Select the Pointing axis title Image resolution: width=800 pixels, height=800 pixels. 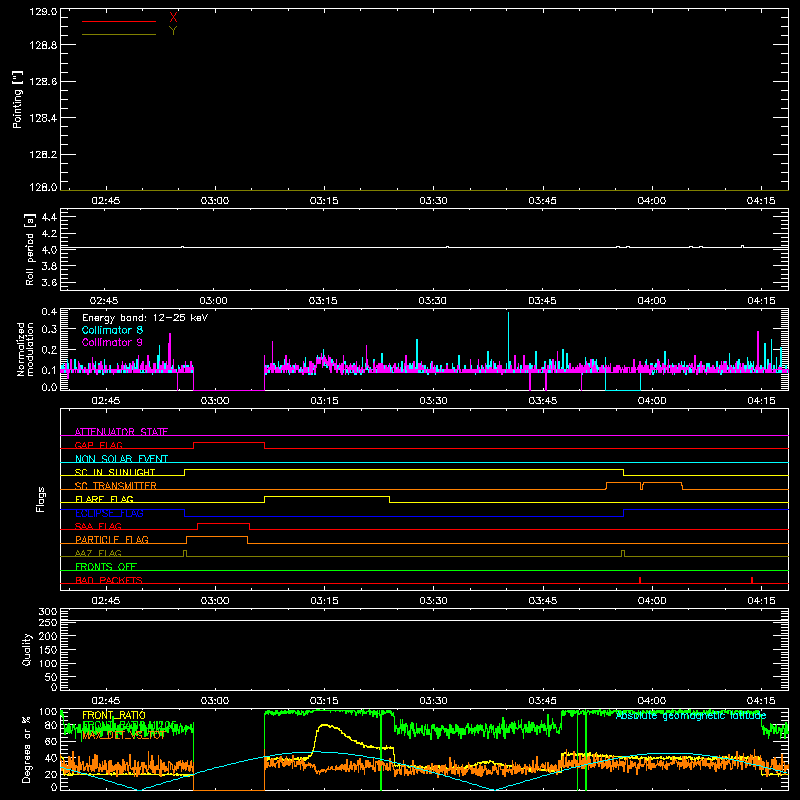click(x=18, y=100)
